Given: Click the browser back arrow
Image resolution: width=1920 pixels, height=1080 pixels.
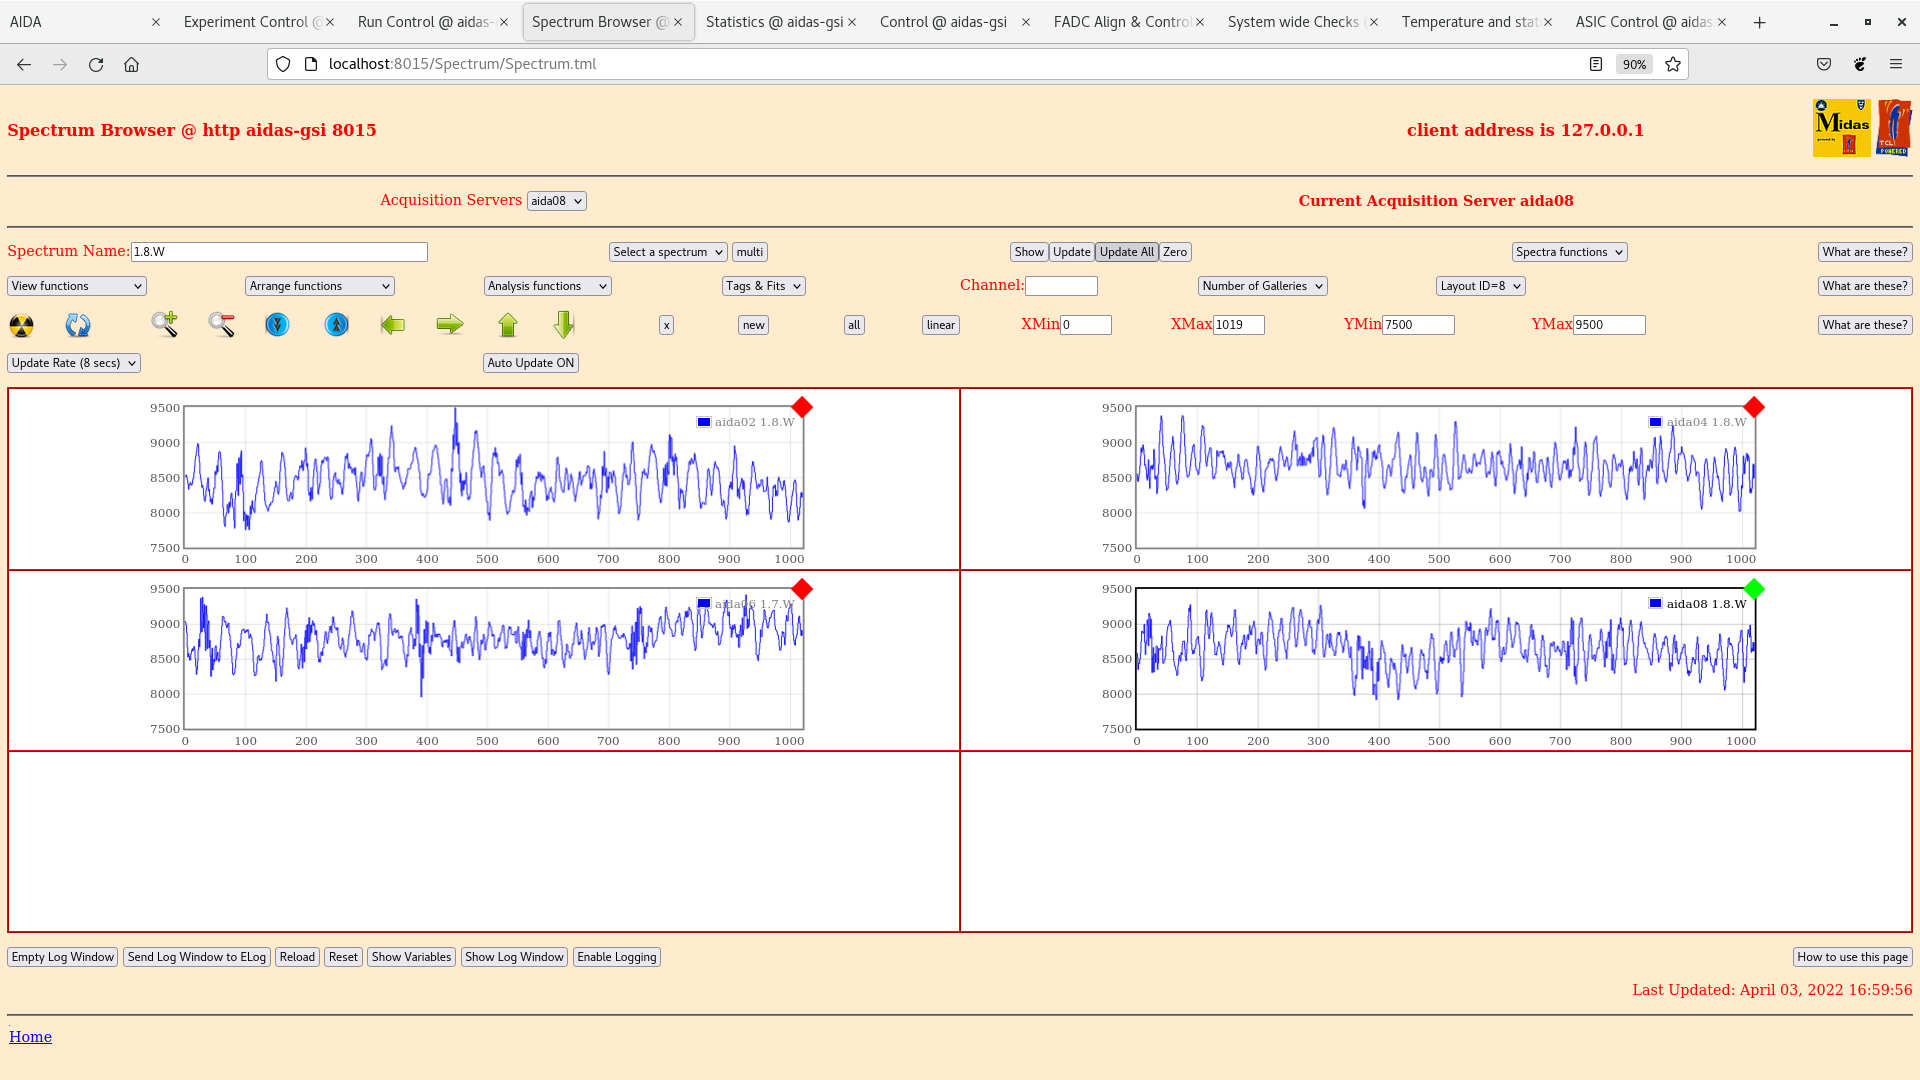Looking at the screenshot, I should (24, 64).
